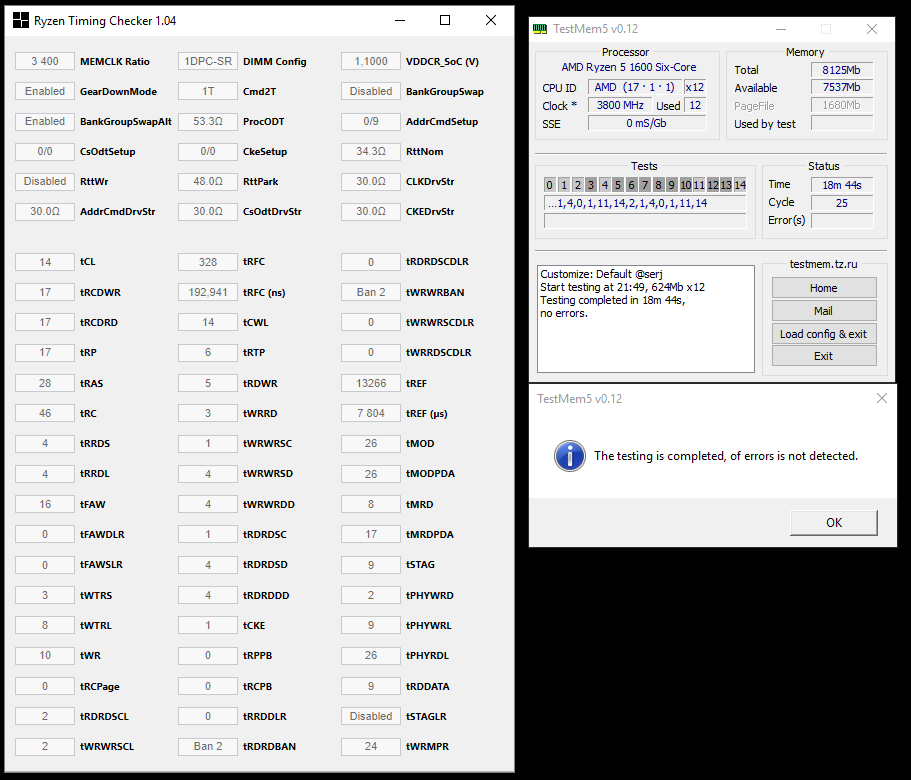Click the Clock value 3800 MHz

tap(620, 105)
